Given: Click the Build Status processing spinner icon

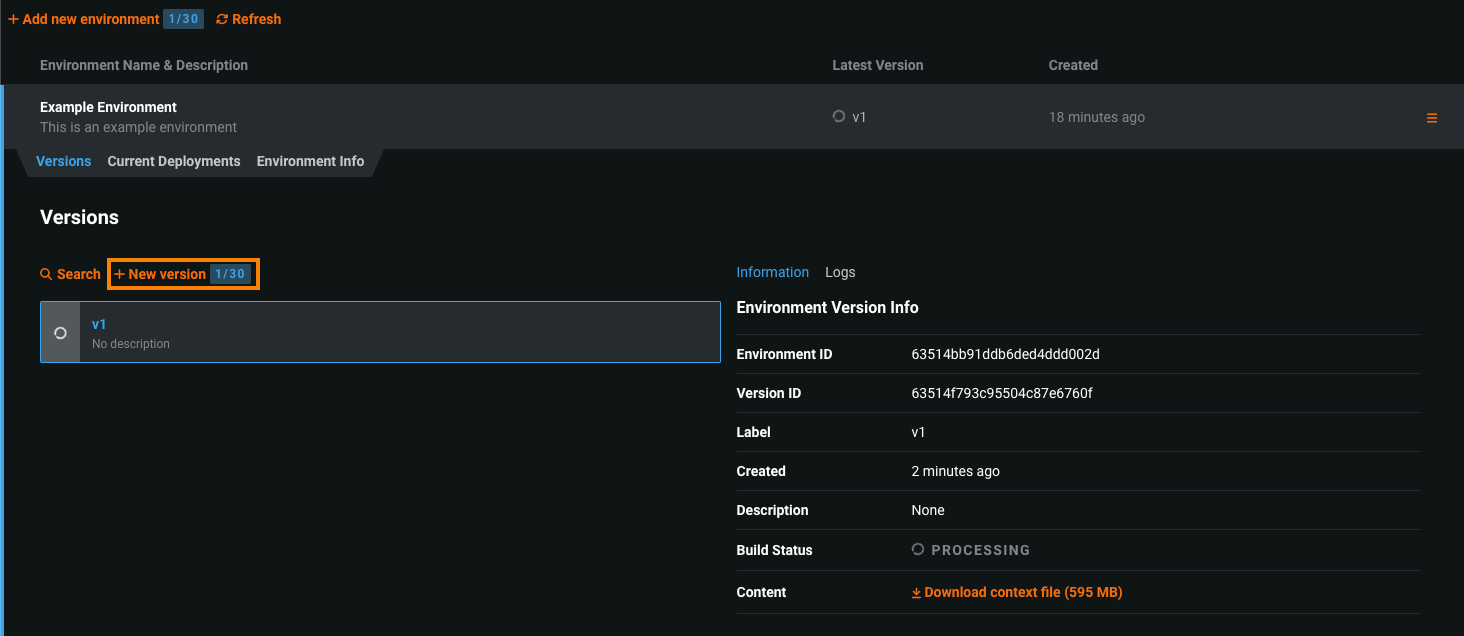Looking at the screenshot, I should [x=918, y=550].
